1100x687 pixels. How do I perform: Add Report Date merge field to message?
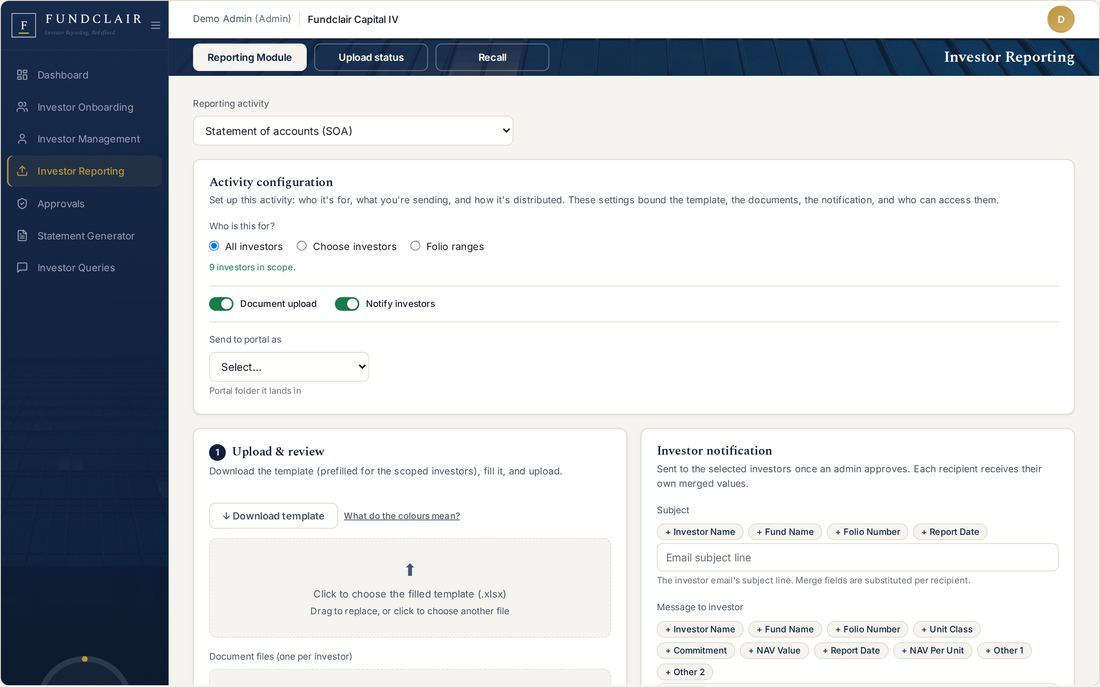851,651
